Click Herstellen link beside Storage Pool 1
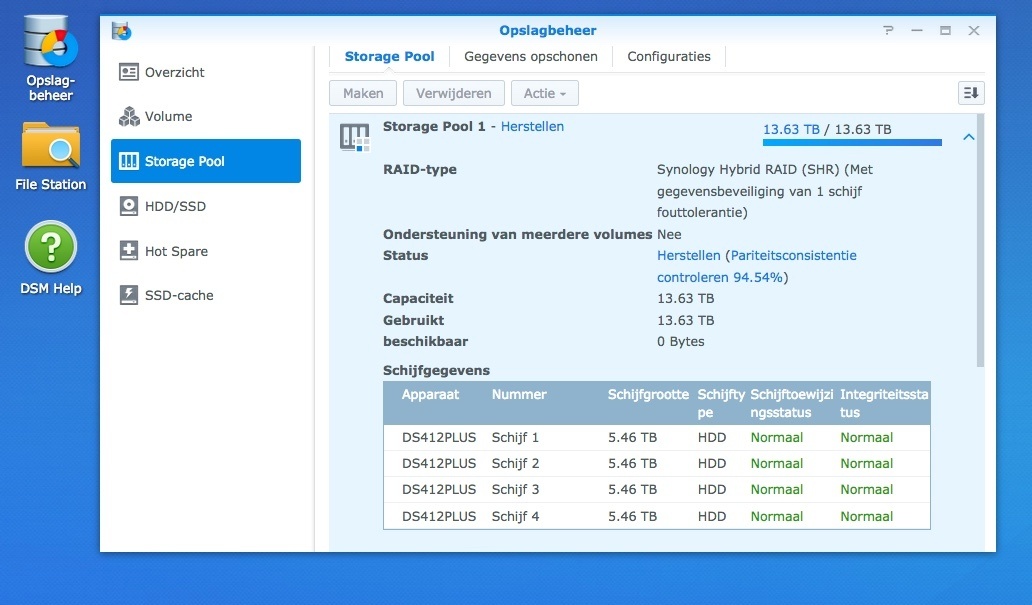 pyautogui.click(x=532, y=126)
